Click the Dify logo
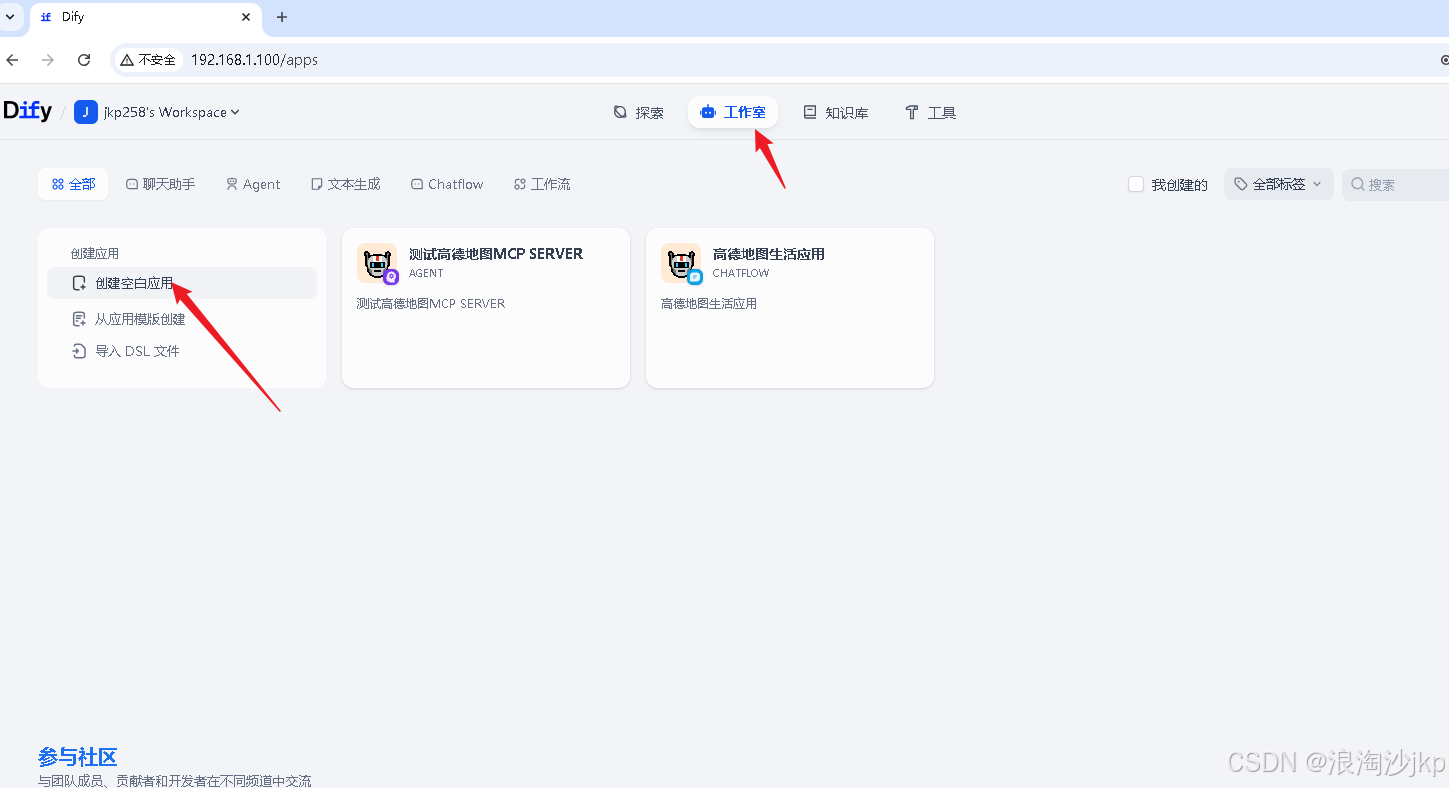 (28, 111)
